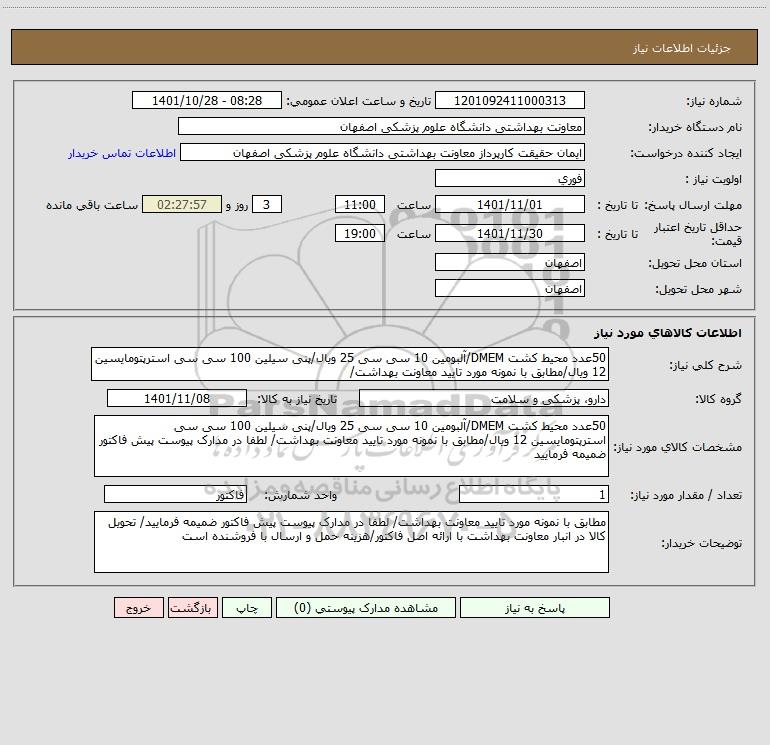Viewport: 770px width, 745px height.
Task: Click the بازگشت back button
Action: pos(192,607)
